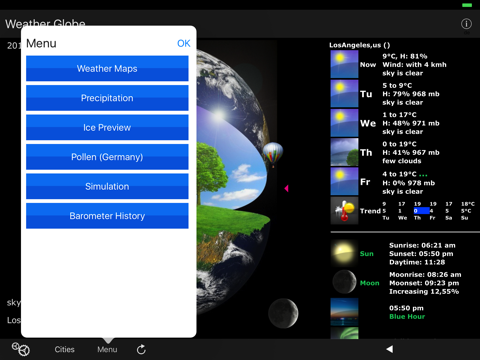
Task: Open Ice Preview
Action: click(107, 127)
